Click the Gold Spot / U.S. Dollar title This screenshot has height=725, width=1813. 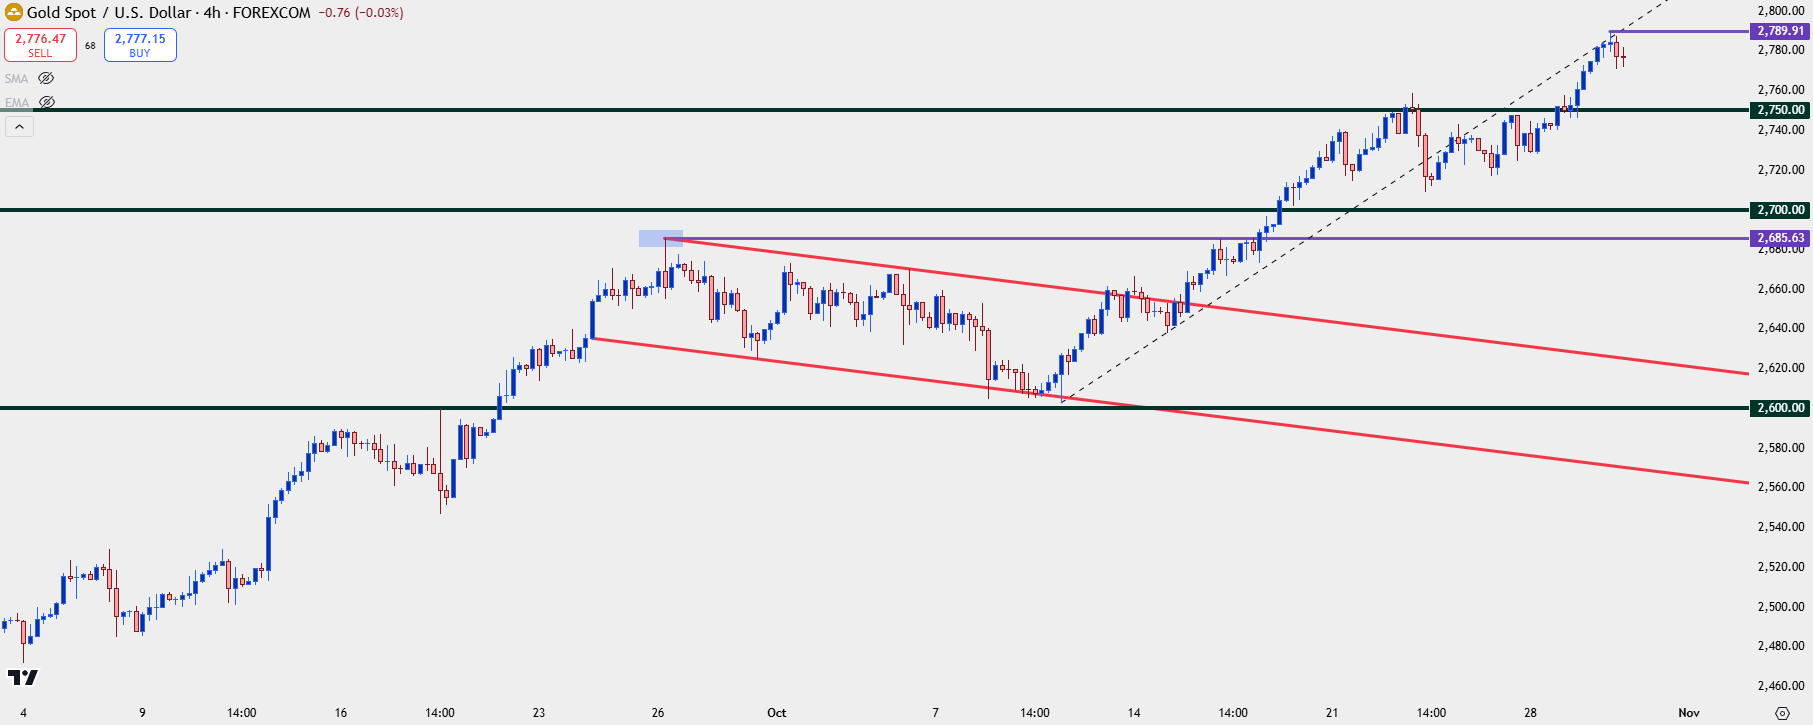109,13
